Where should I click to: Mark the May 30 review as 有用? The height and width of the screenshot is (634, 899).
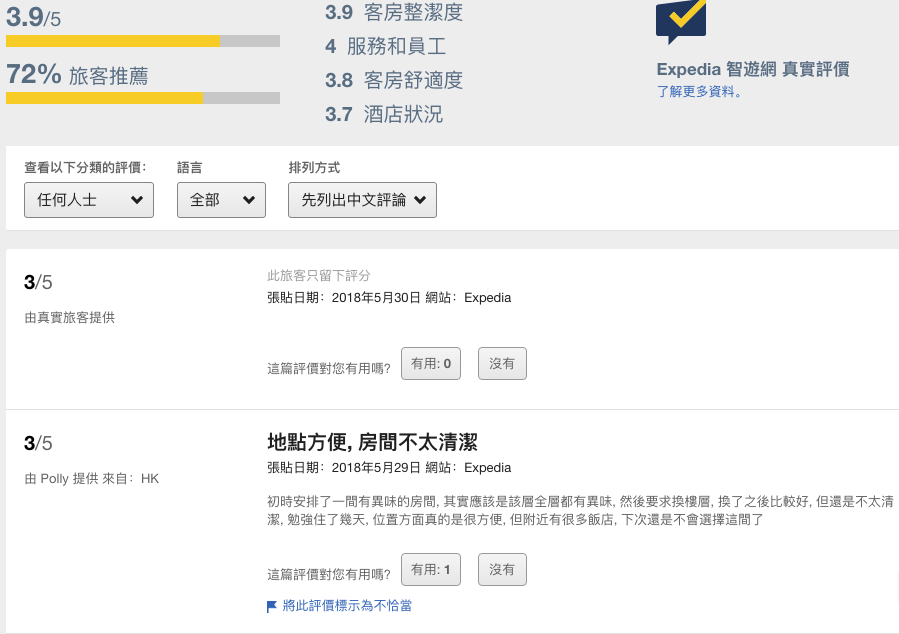pos(431,364)
